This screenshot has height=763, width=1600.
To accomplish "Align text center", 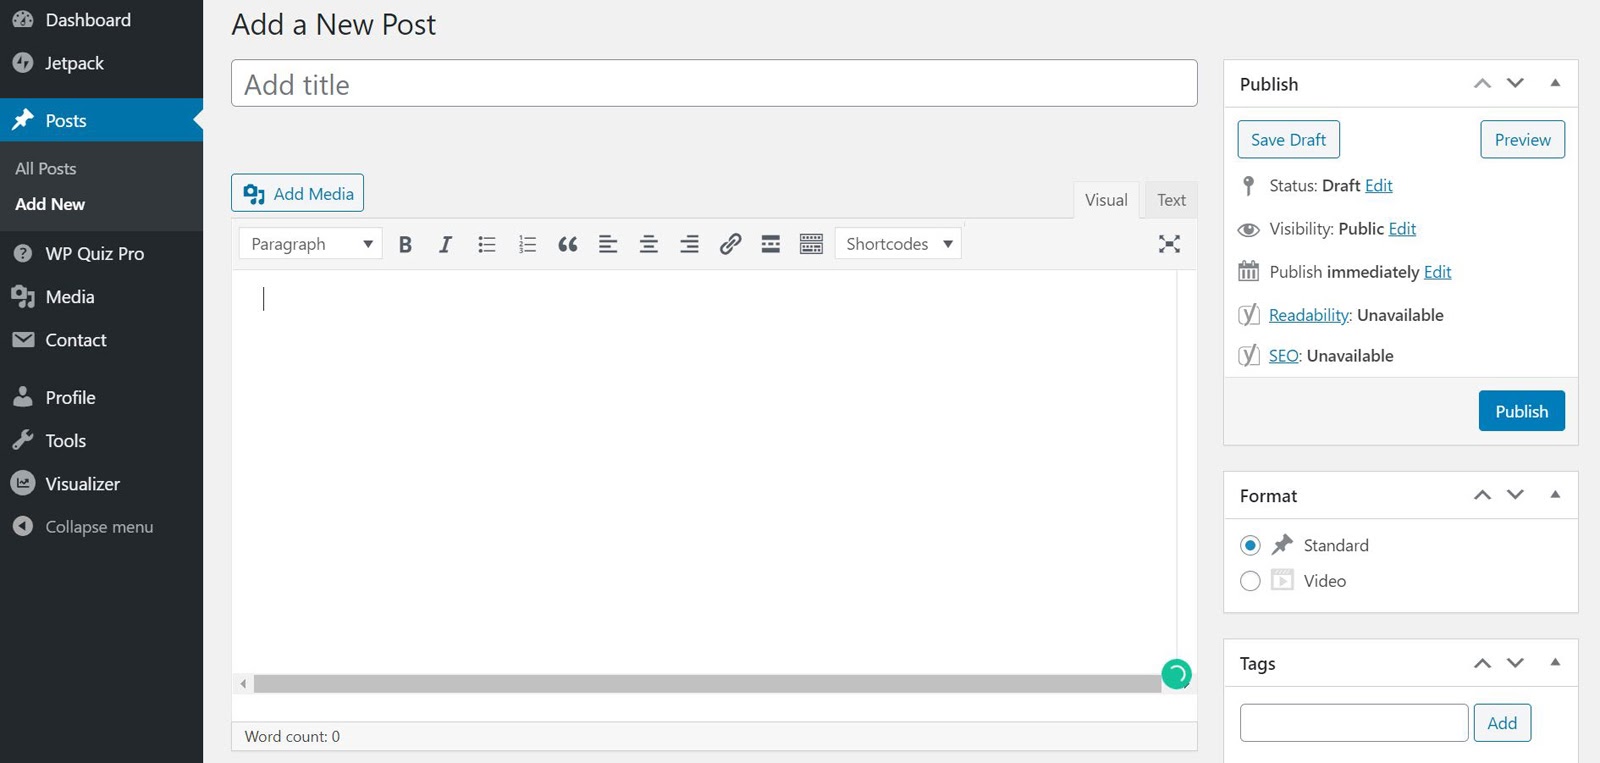I will 649,244.
